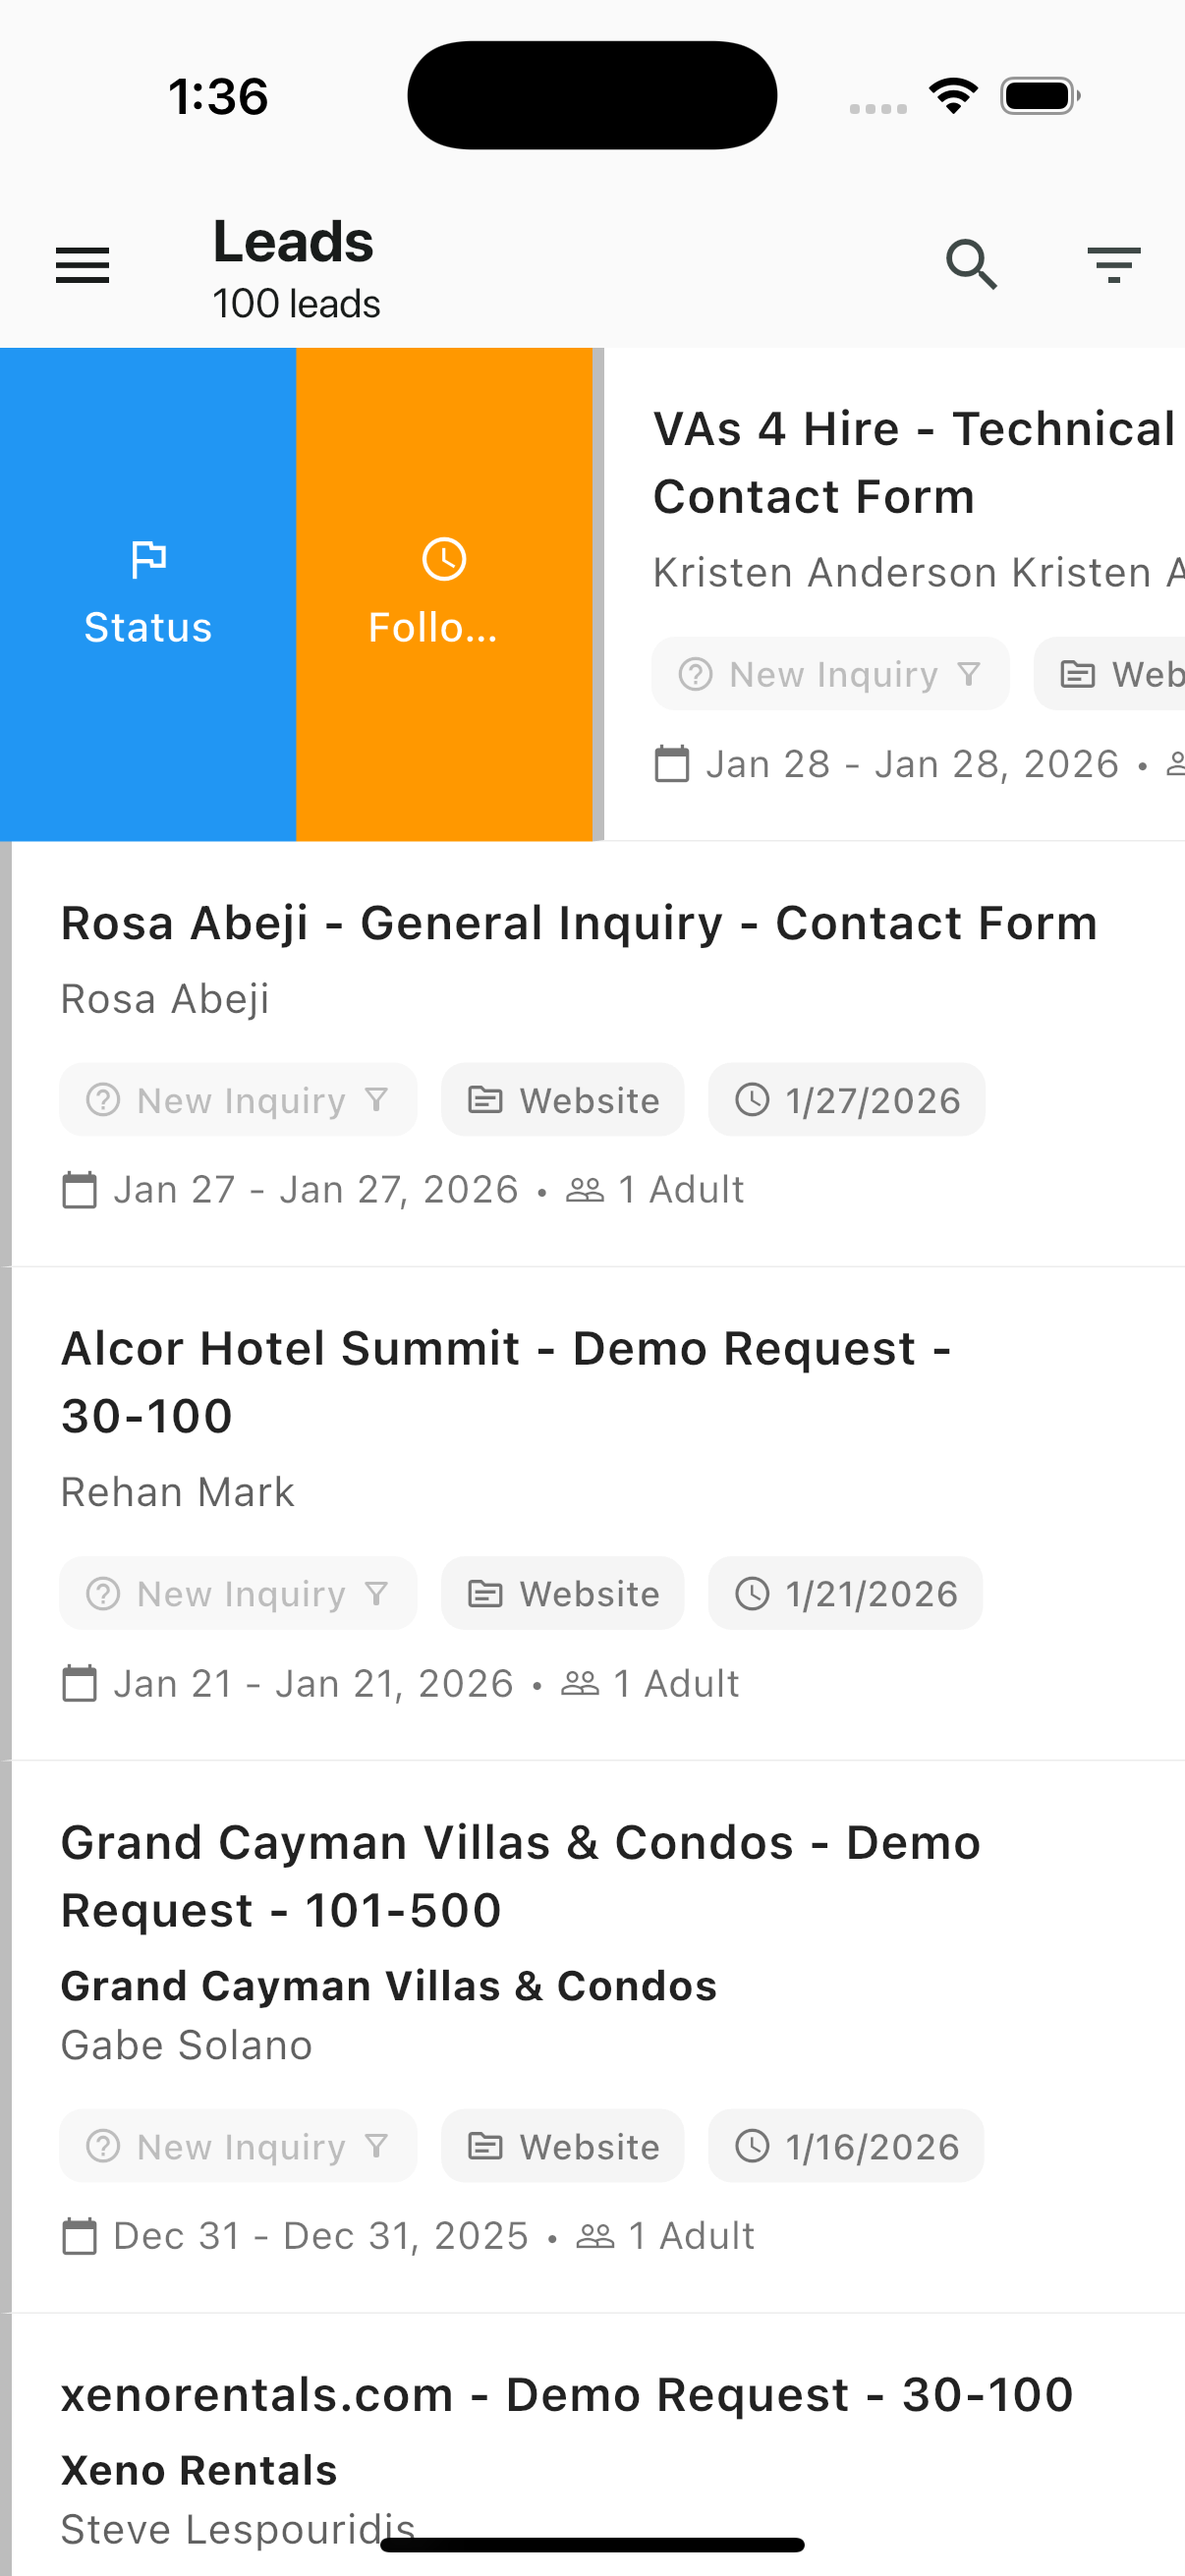Tap Website source chip on Alcor Hotel lead
1185x2576 pixels.
click(x=563, y=1593)
